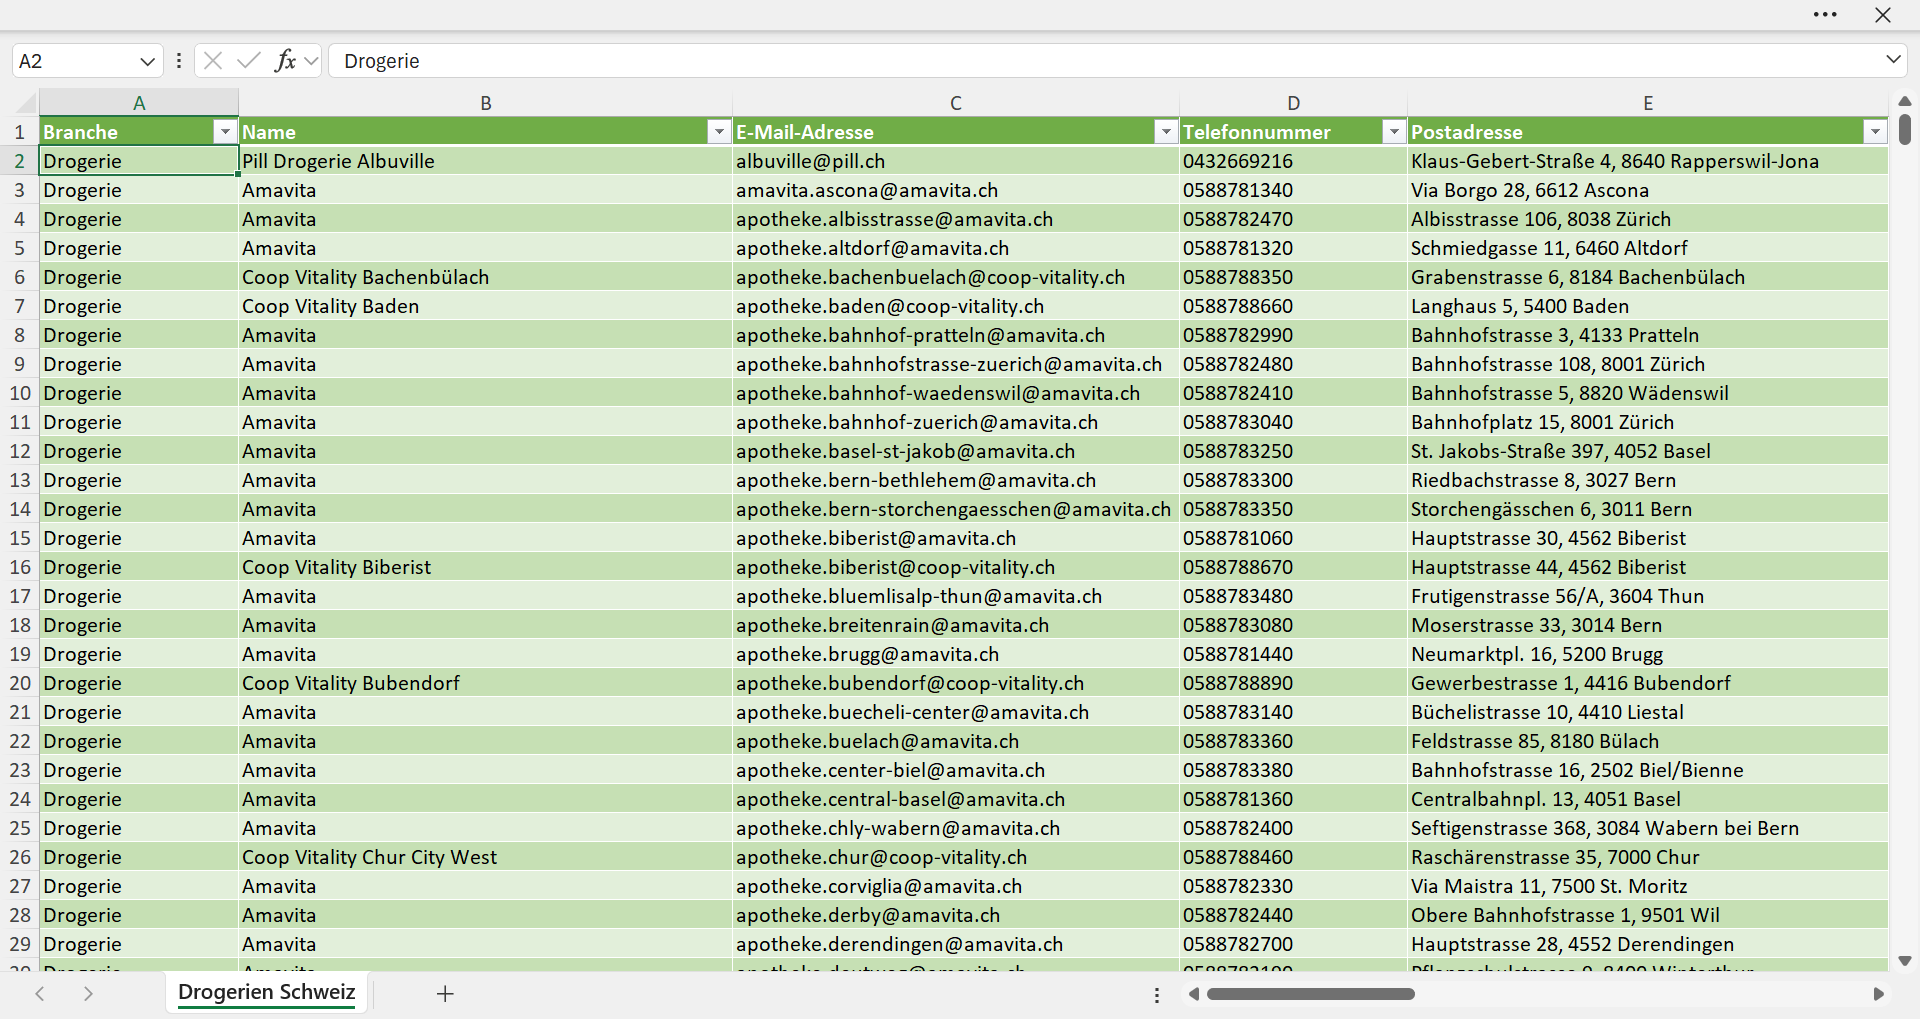
Task: Select cell Pill Drogerie Albuville
Action: coord(486,161)
